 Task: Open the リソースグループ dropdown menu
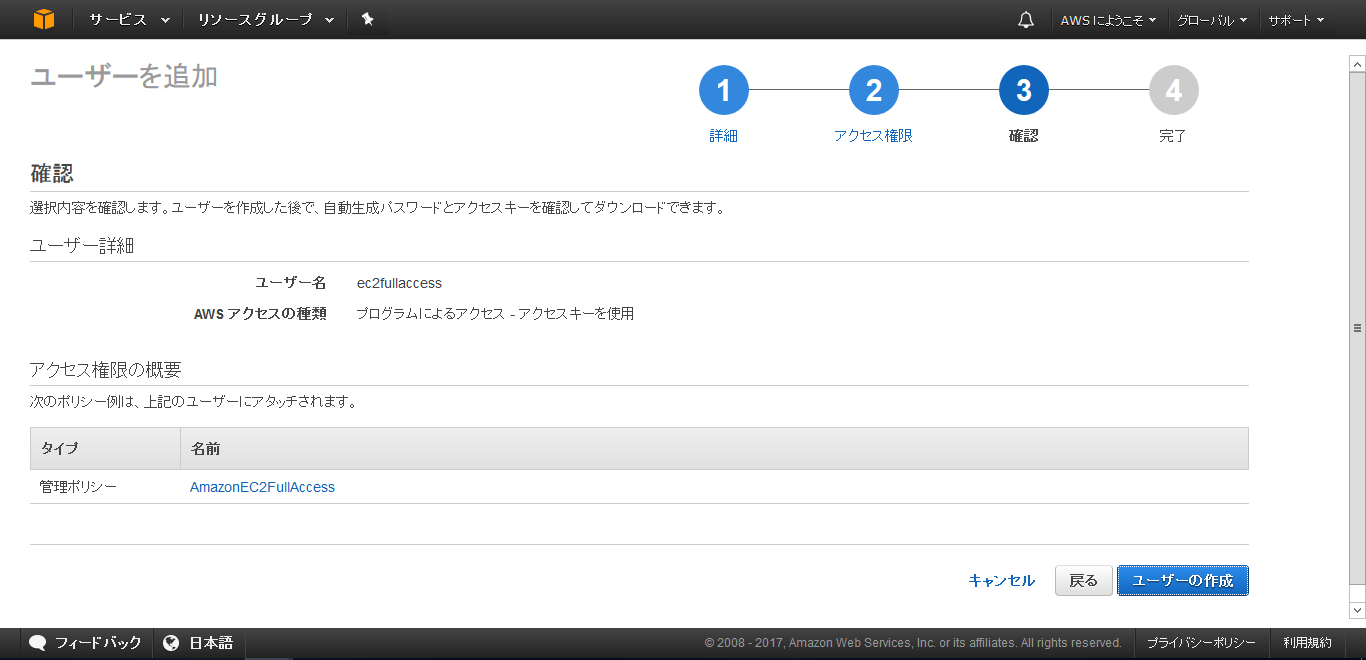265,19
